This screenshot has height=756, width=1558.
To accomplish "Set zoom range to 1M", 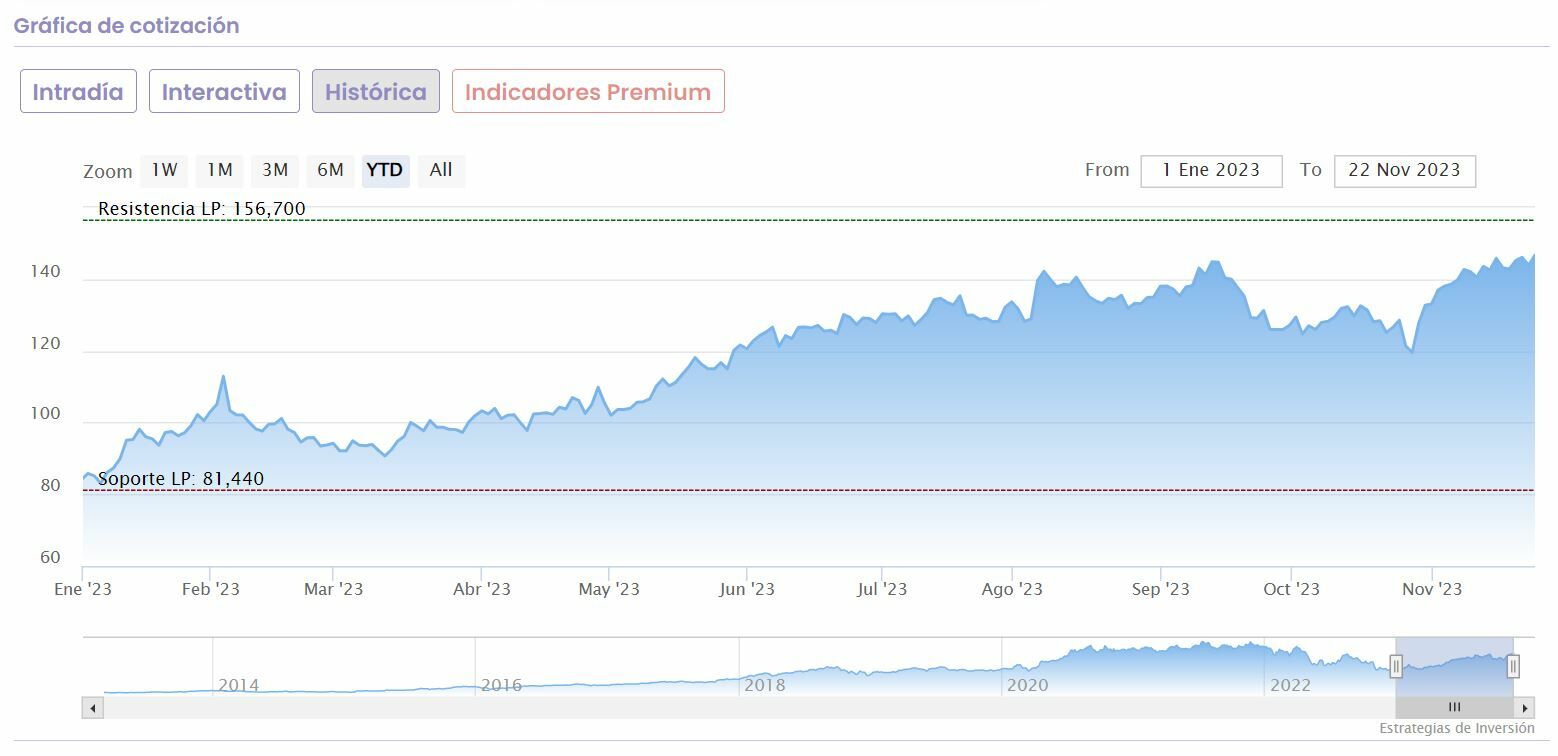I will pos(220,170).
